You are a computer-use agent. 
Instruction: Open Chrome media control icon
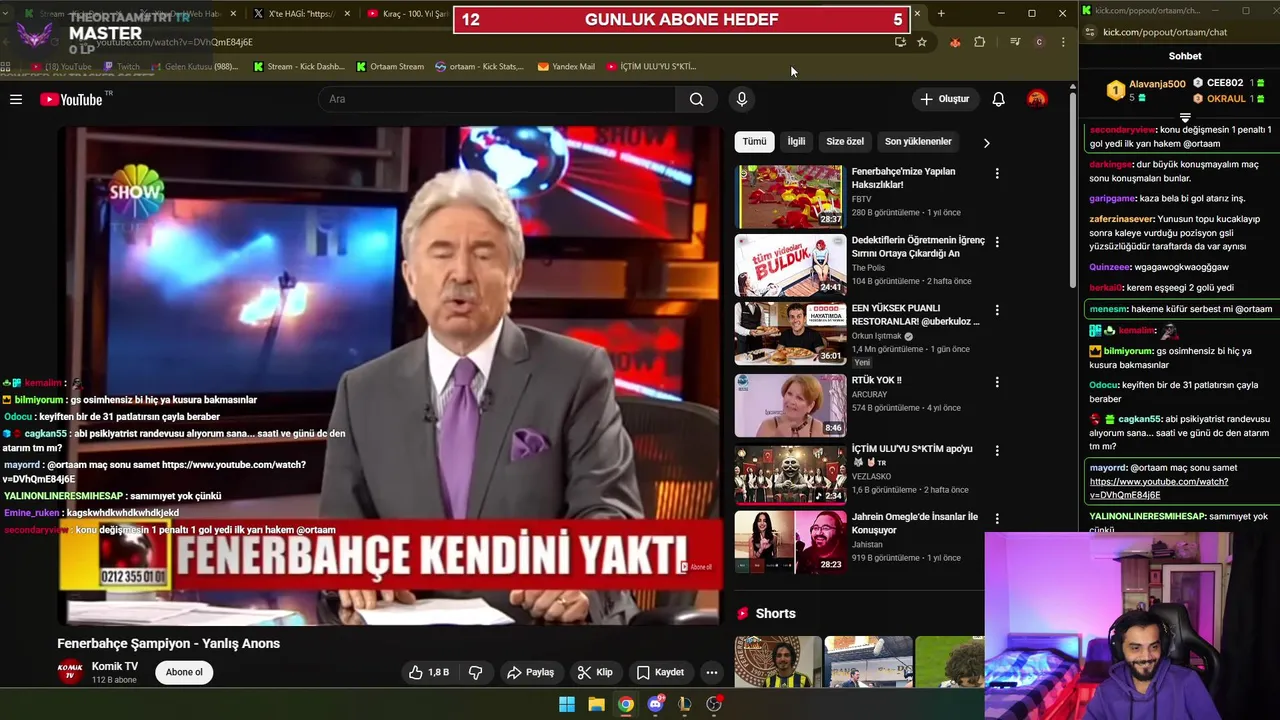pos(1015,42)
